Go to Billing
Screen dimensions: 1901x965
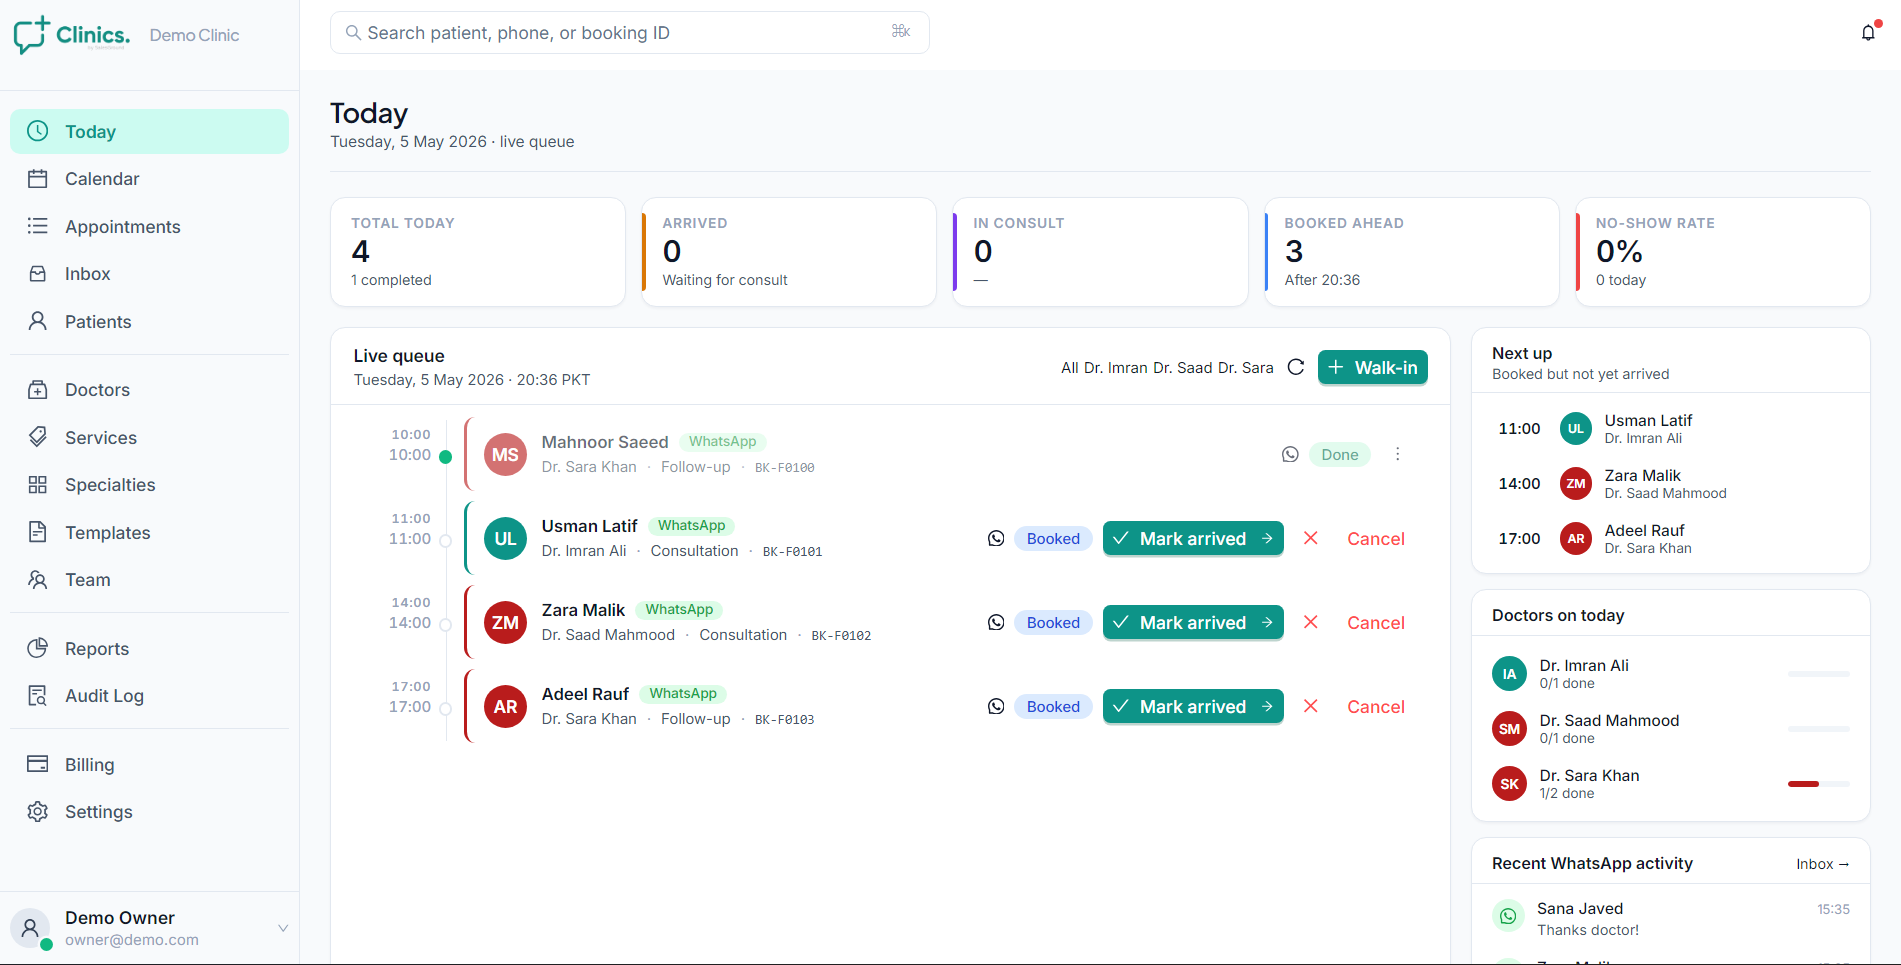tap(150, 765)
